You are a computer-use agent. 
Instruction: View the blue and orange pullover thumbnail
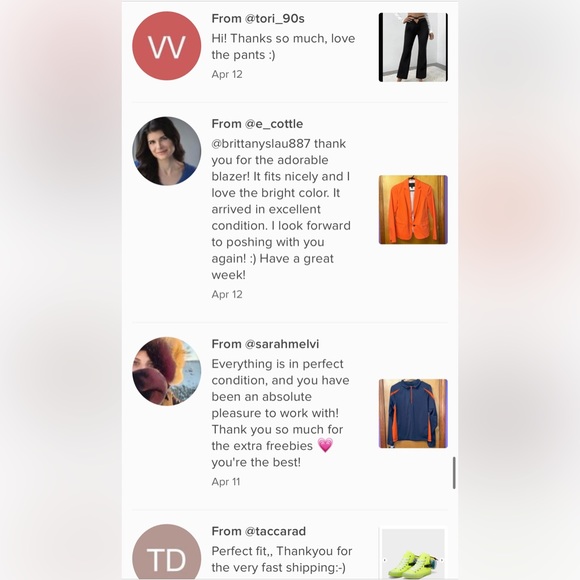(413, 414)
